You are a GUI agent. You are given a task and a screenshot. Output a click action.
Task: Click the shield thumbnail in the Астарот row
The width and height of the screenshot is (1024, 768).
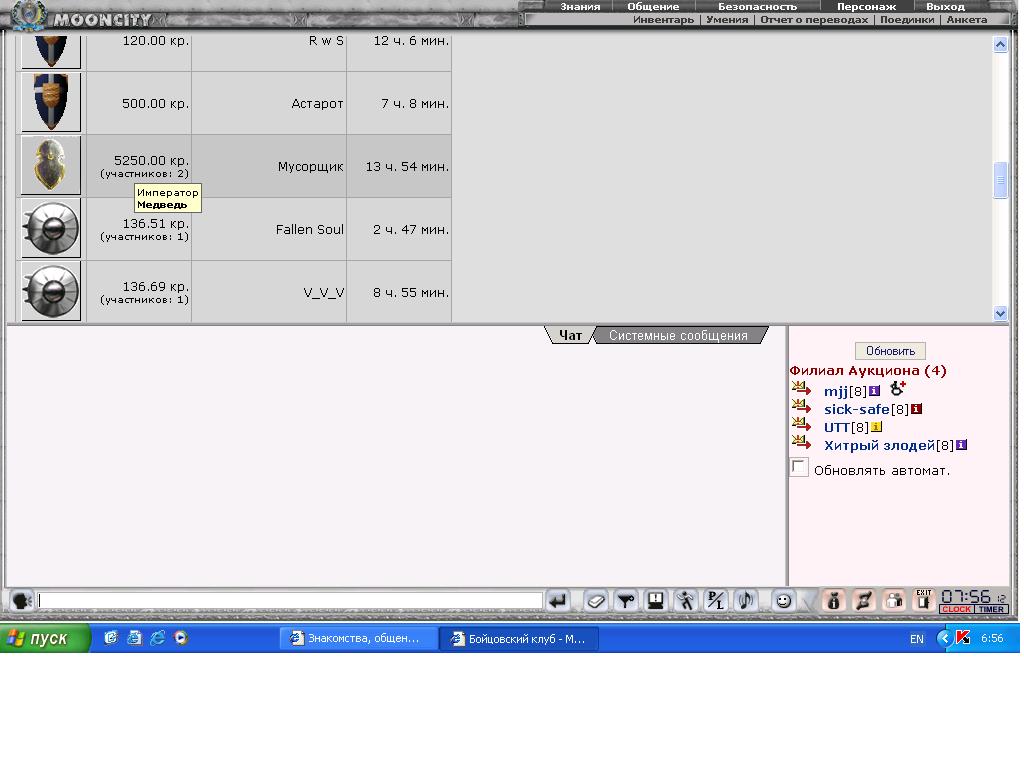click(x=51, y=103)
